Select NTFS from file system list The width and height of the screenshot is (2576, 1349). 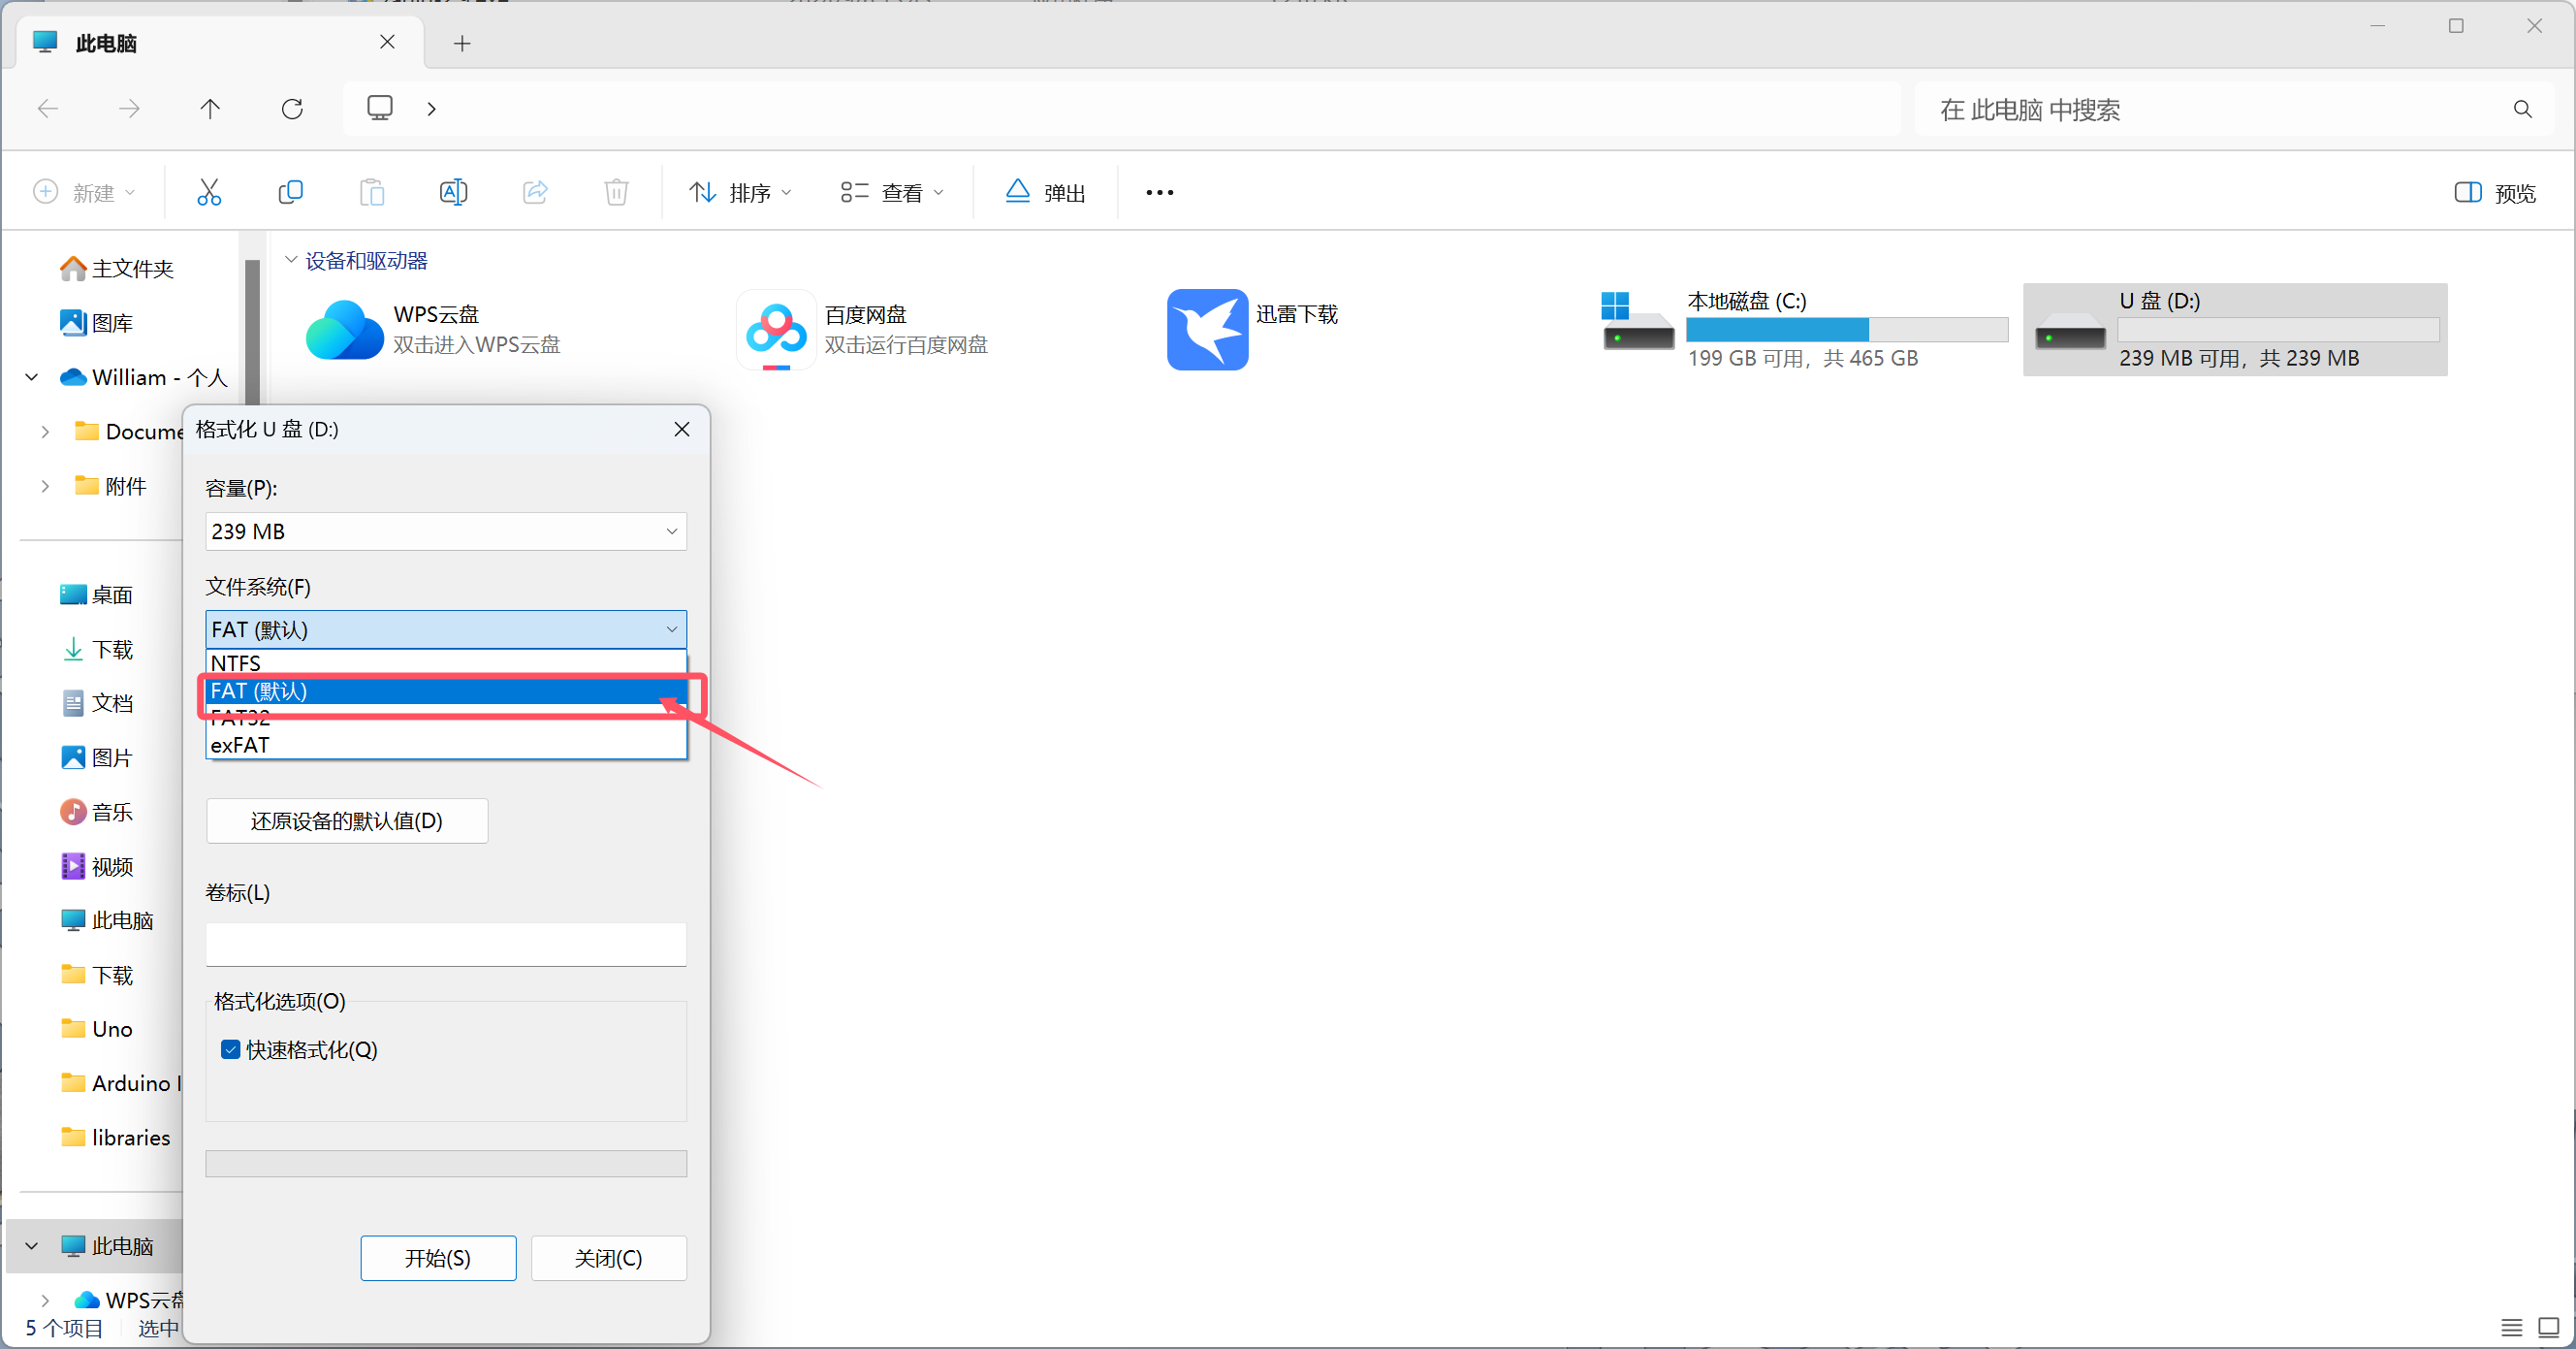click(236, 662)
